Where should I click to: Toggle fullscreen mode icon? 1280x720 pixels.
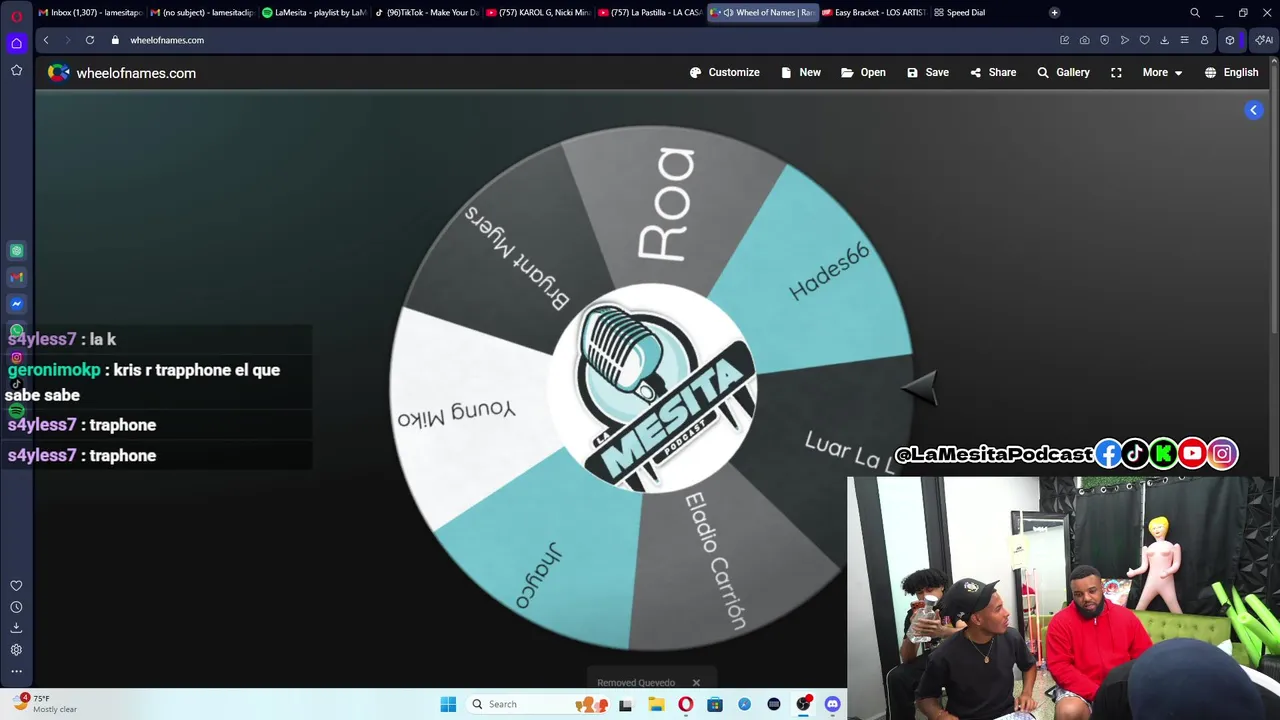(1116, 72)
